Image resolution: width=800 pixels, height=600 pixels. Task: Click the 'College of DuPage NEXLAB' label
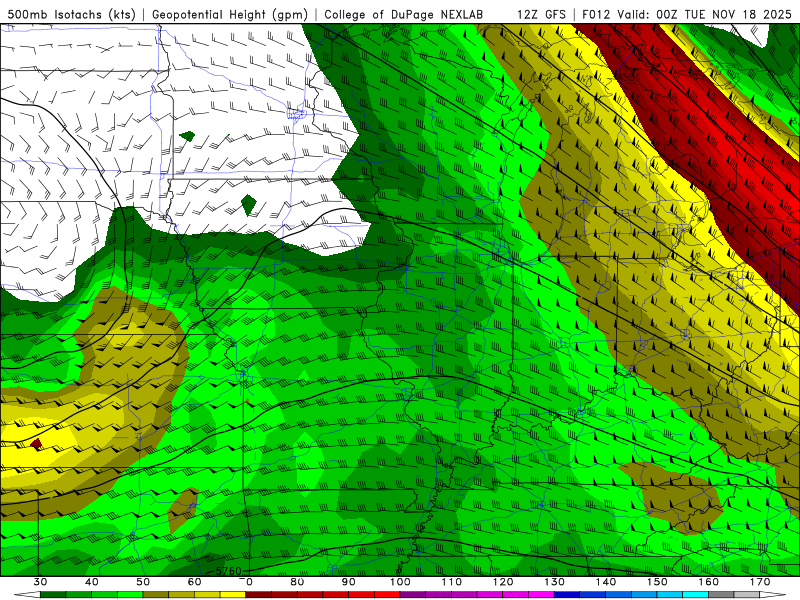pos(404,14)
